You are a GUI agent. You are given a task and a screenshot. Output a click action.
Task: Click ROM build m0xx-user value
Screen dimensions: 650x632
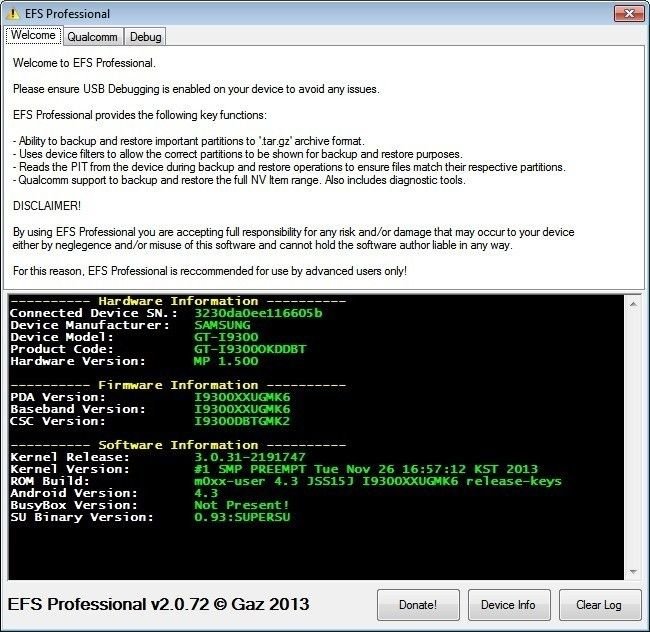pyautogui.click(x=378, y=481)
